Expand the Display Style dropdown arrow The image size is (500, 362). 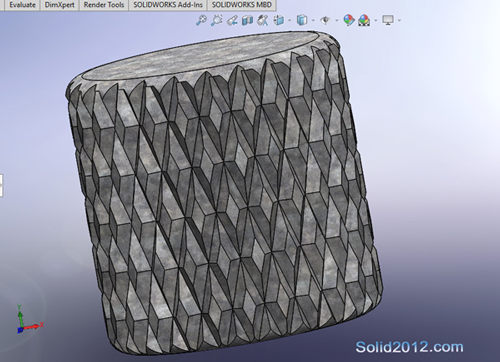[313, 21]
